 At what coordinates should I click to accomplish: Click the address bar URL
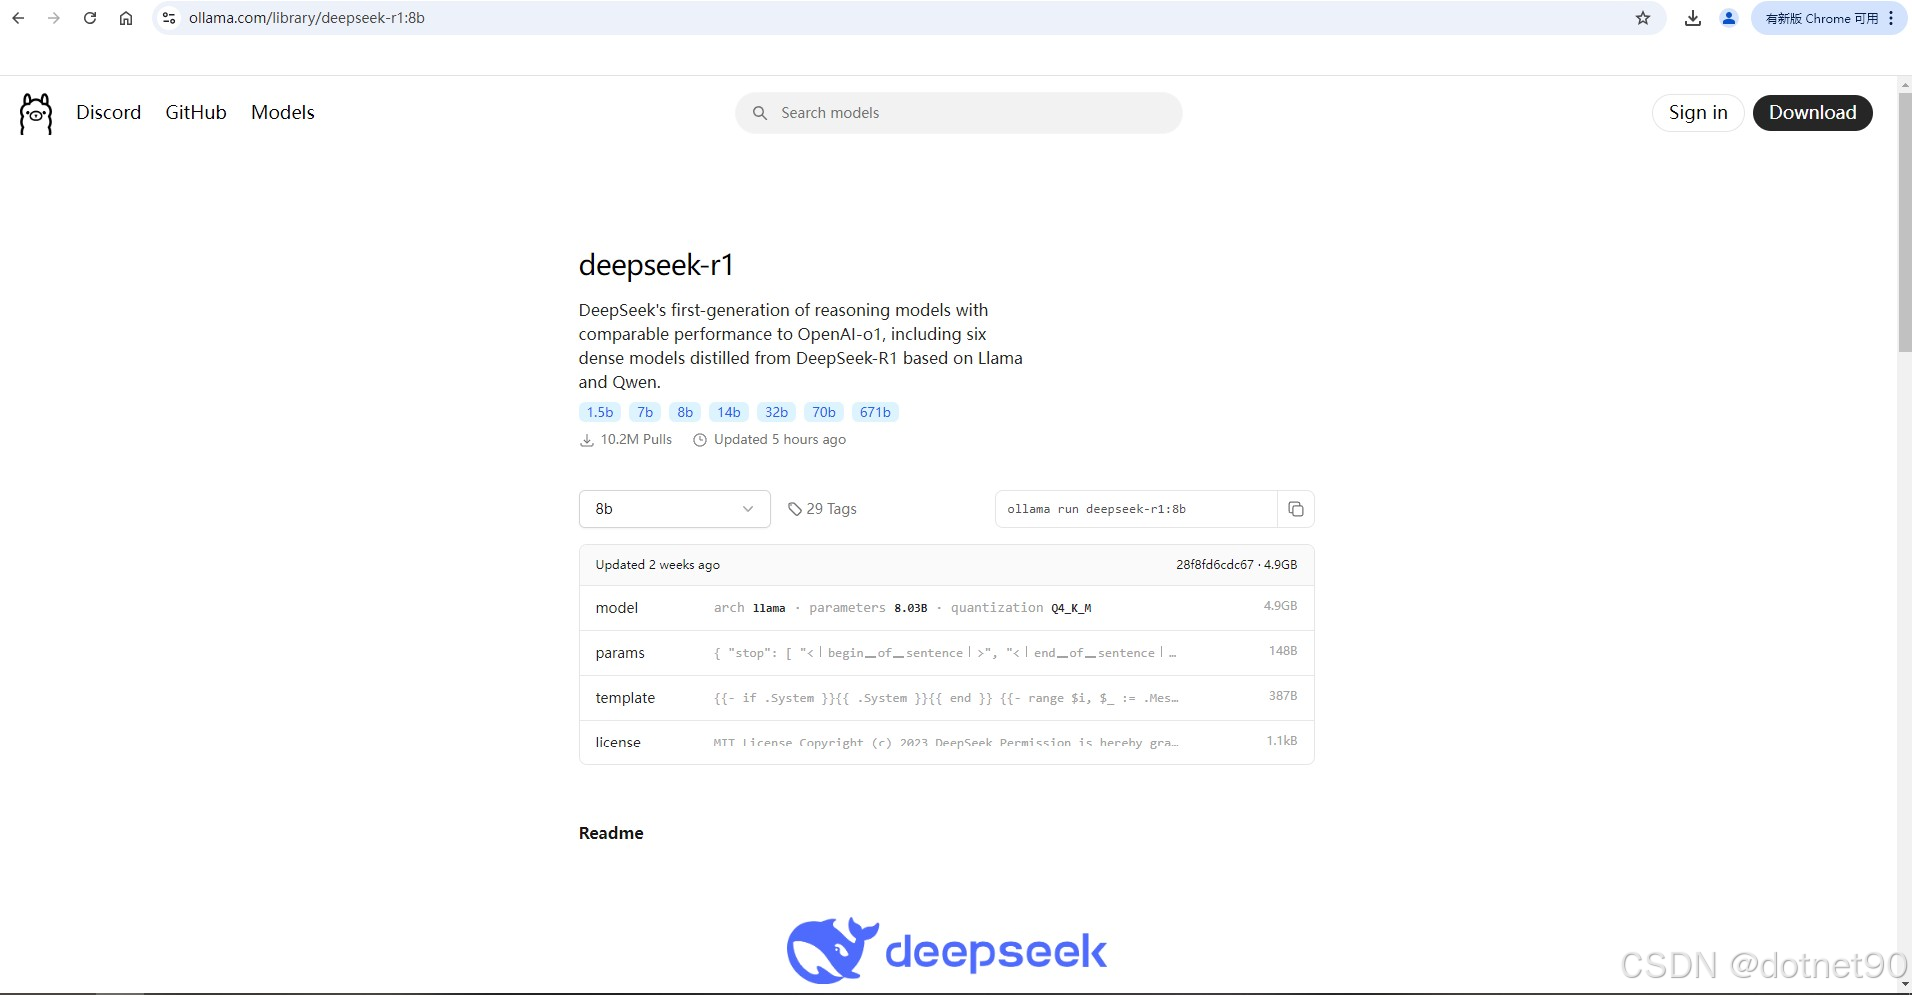point(307,18)
